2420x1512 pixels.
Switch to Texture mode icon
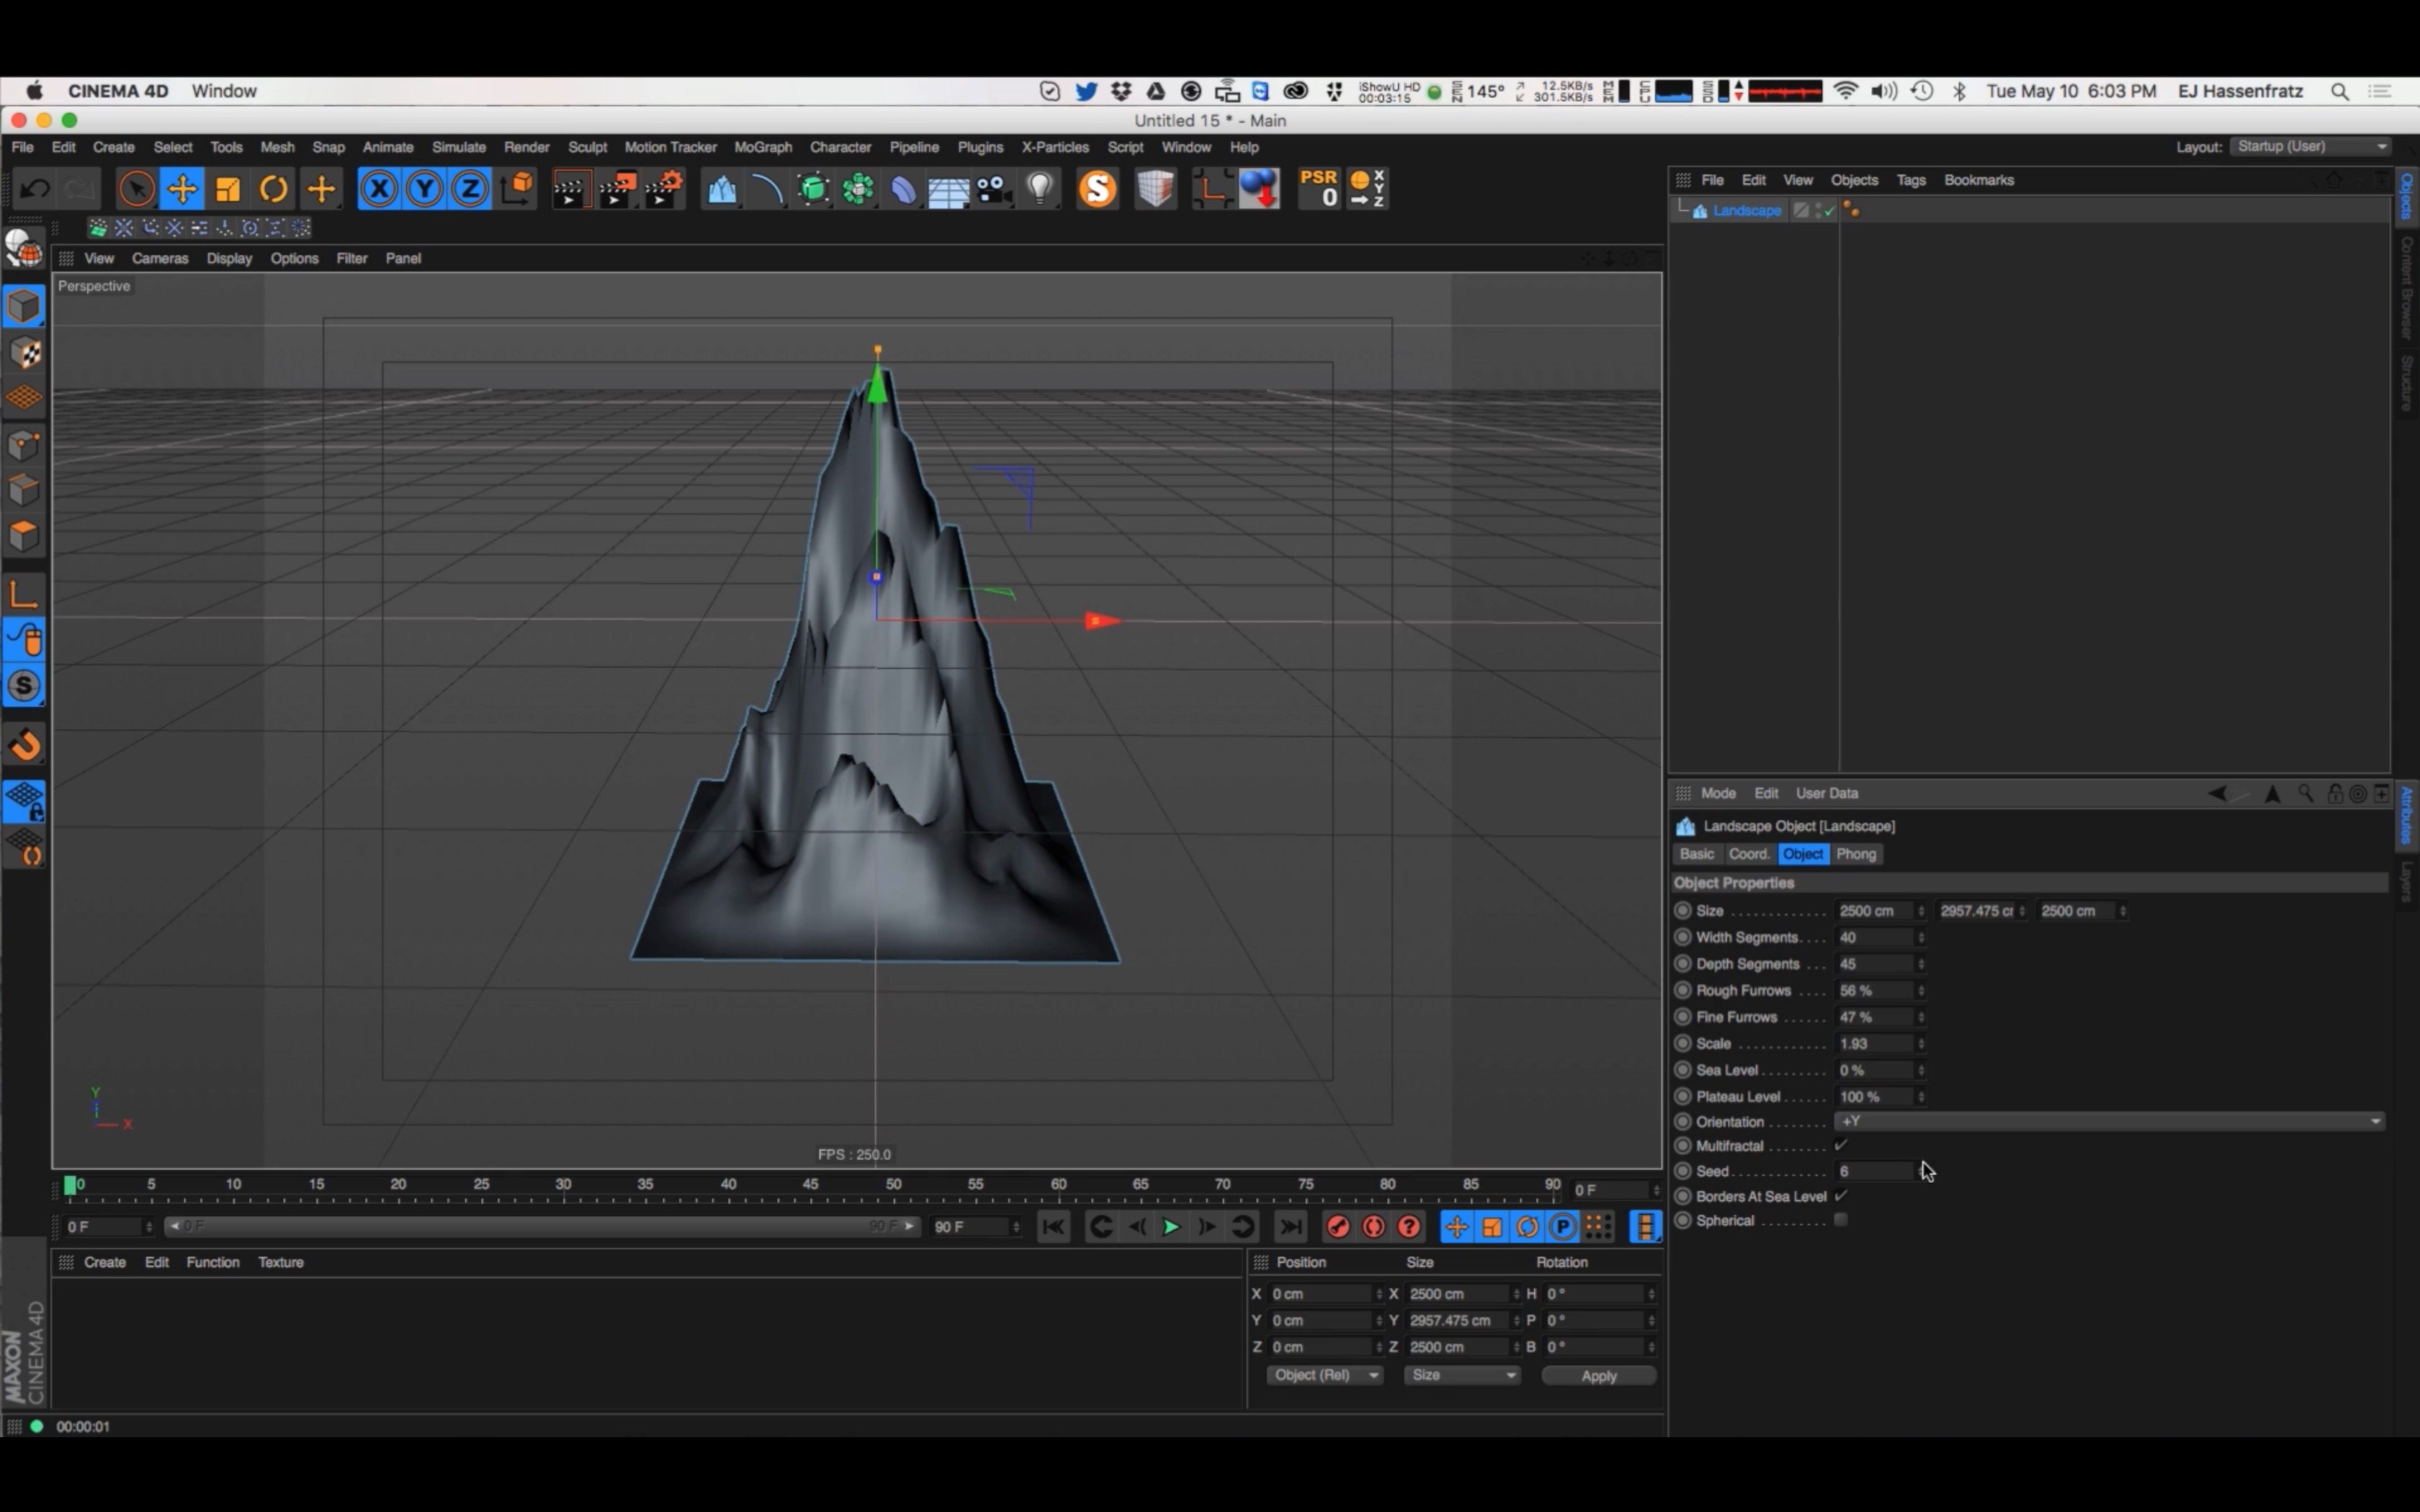point(24,352)
